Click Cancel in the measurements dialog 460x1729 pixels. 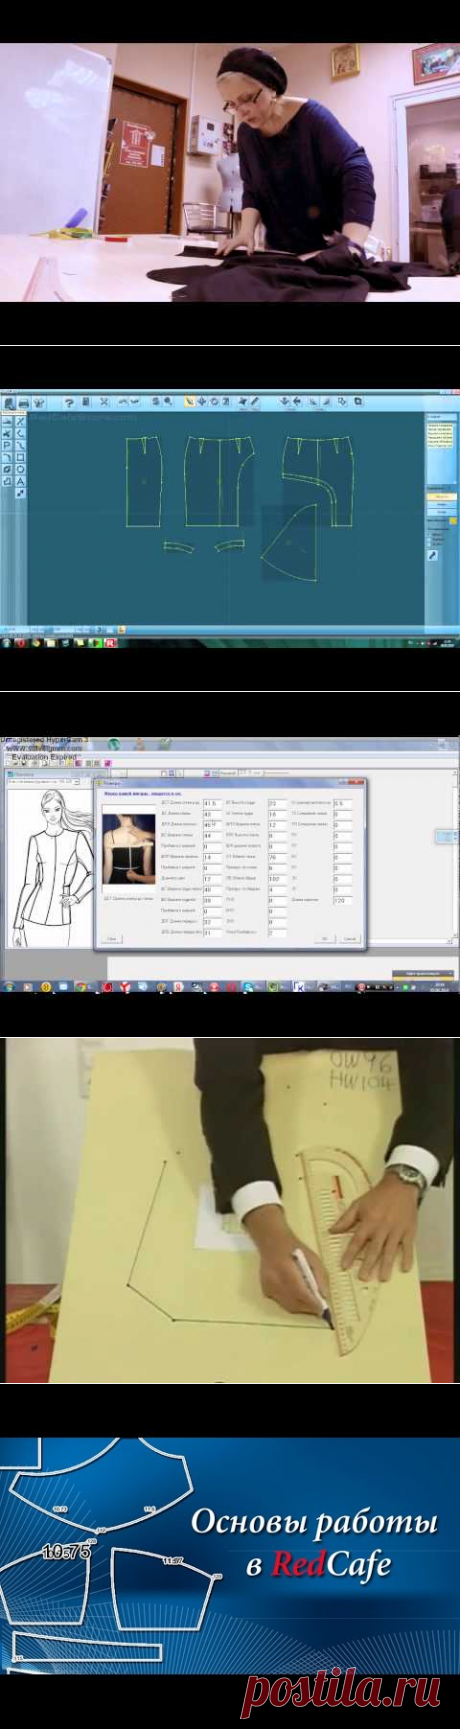(350, 938)
